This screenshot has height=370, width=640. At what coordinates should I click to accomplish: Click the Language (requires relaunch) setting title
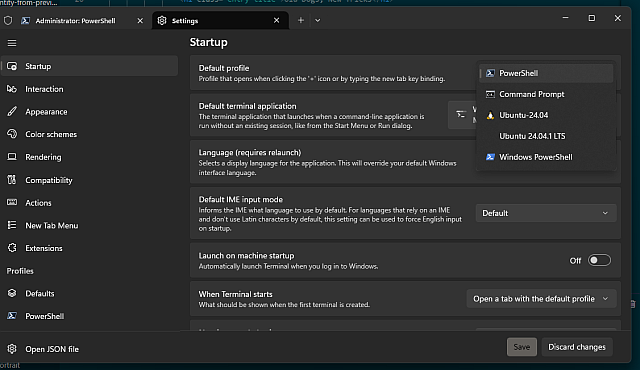[x=250, y=153]
